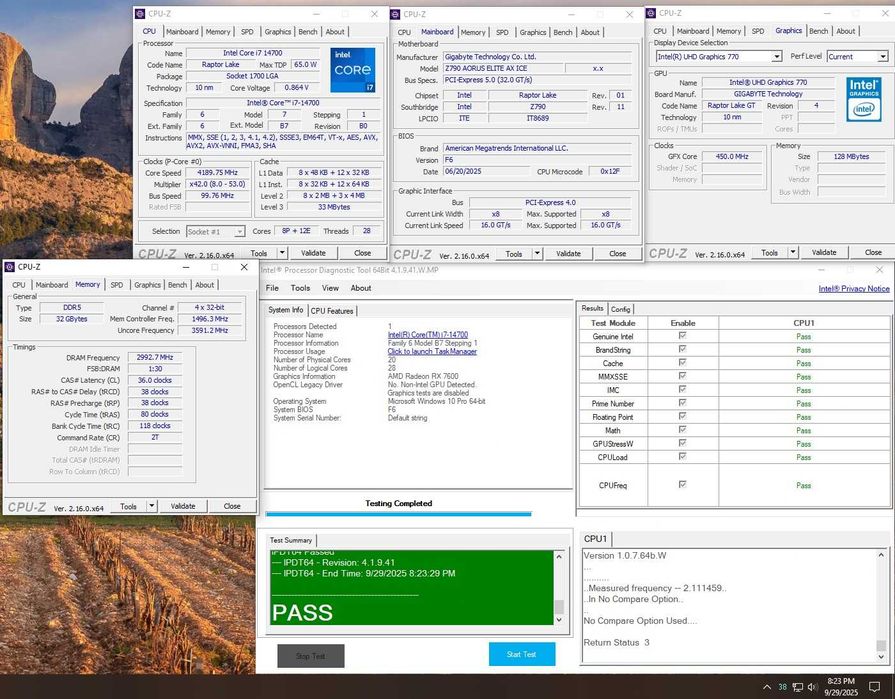Toggle the CPUFreq test checkbox
The image size is (895, 699).
pos(682,484)
